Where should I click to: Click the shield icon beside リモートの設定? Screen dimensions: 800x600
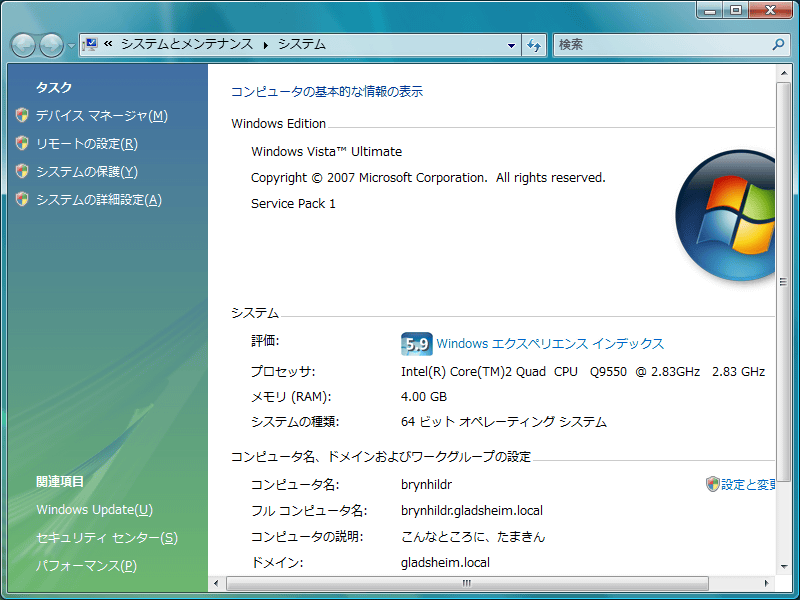pos(22,144)
